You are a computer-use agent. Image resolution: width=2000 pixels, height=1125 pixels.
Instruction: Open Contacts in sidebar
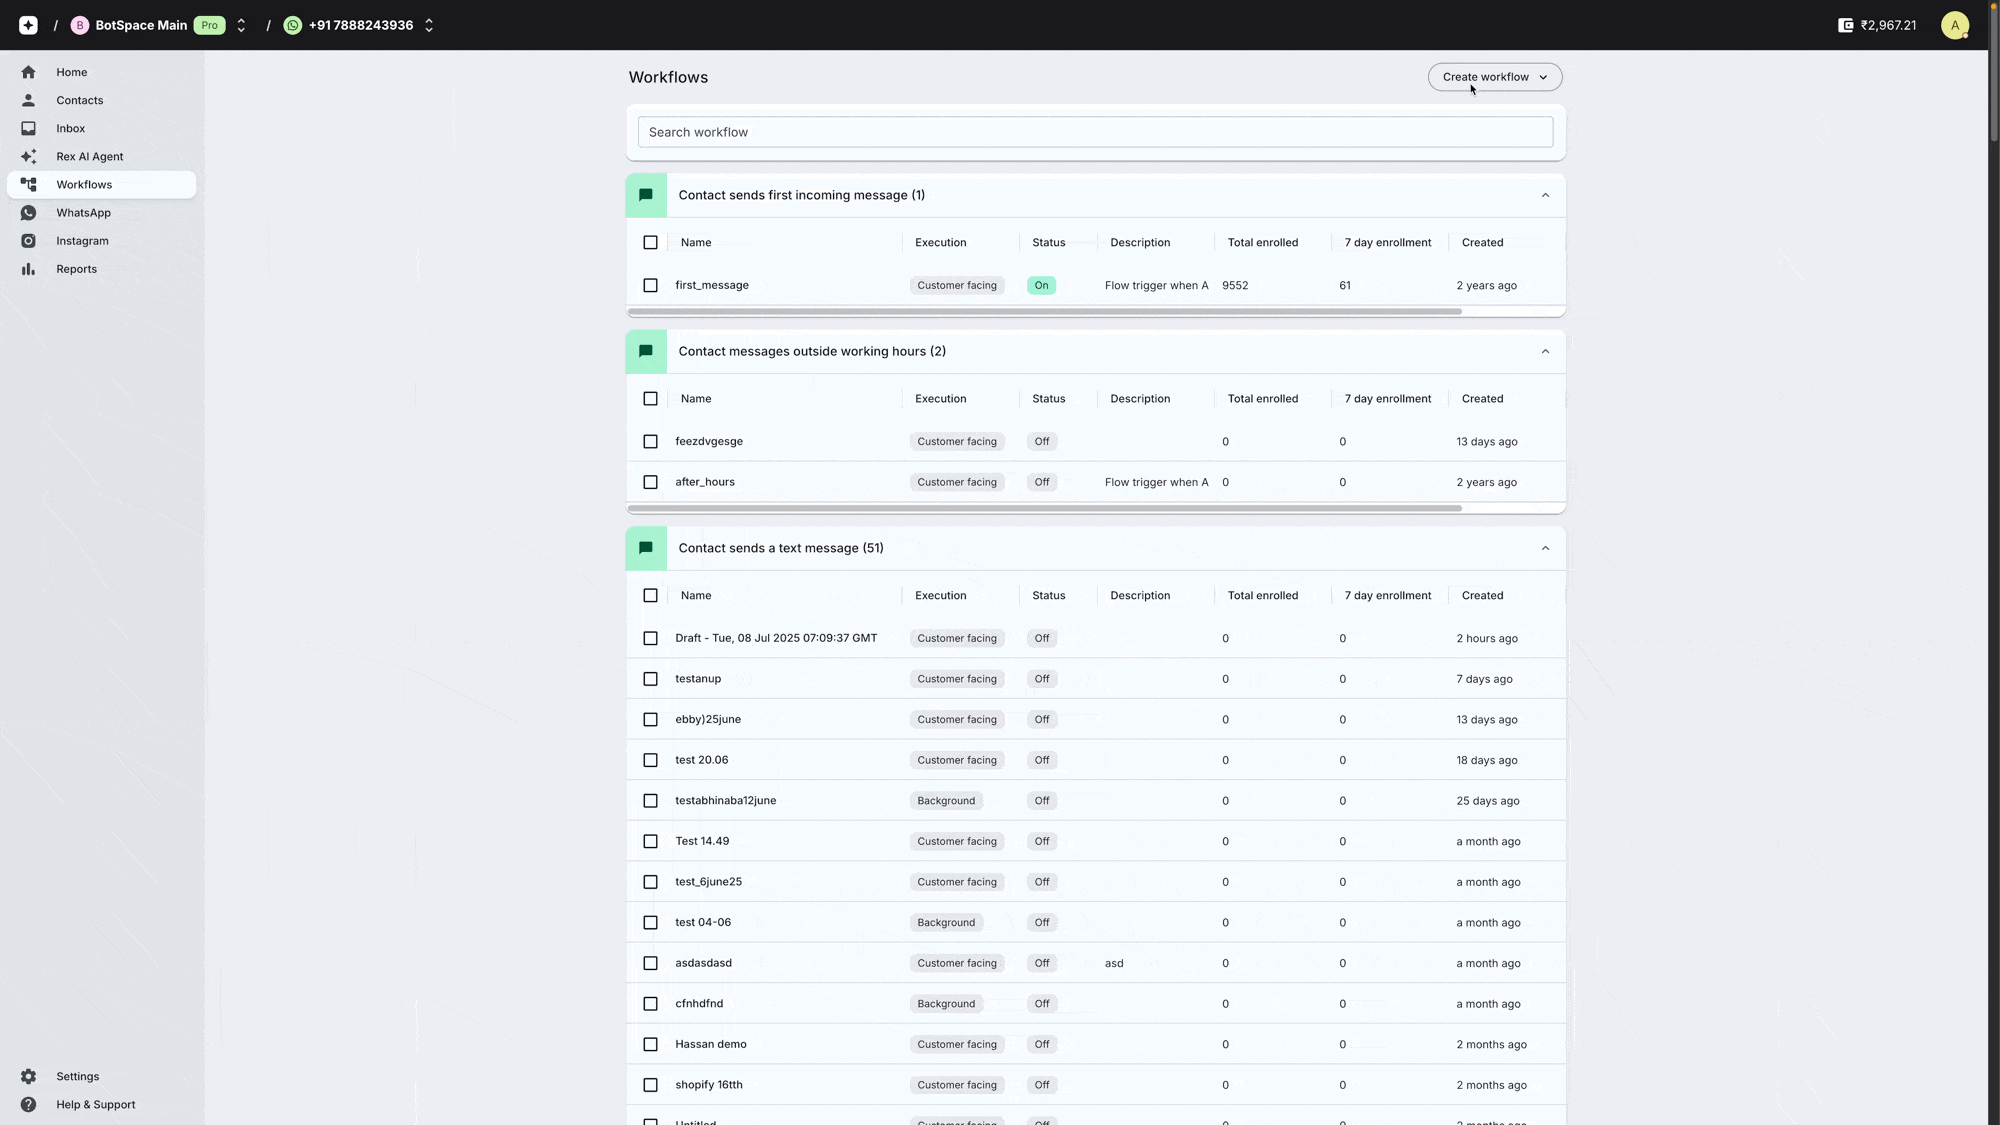[x=101, y=100]
